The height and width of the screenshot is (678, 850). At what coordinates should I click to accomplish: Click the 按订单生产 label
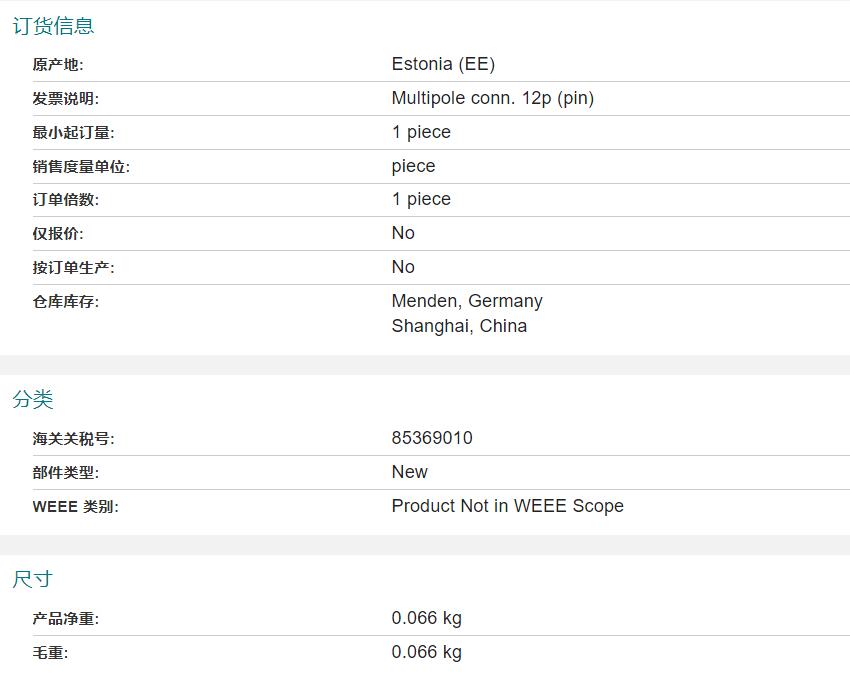pos(73,268)
